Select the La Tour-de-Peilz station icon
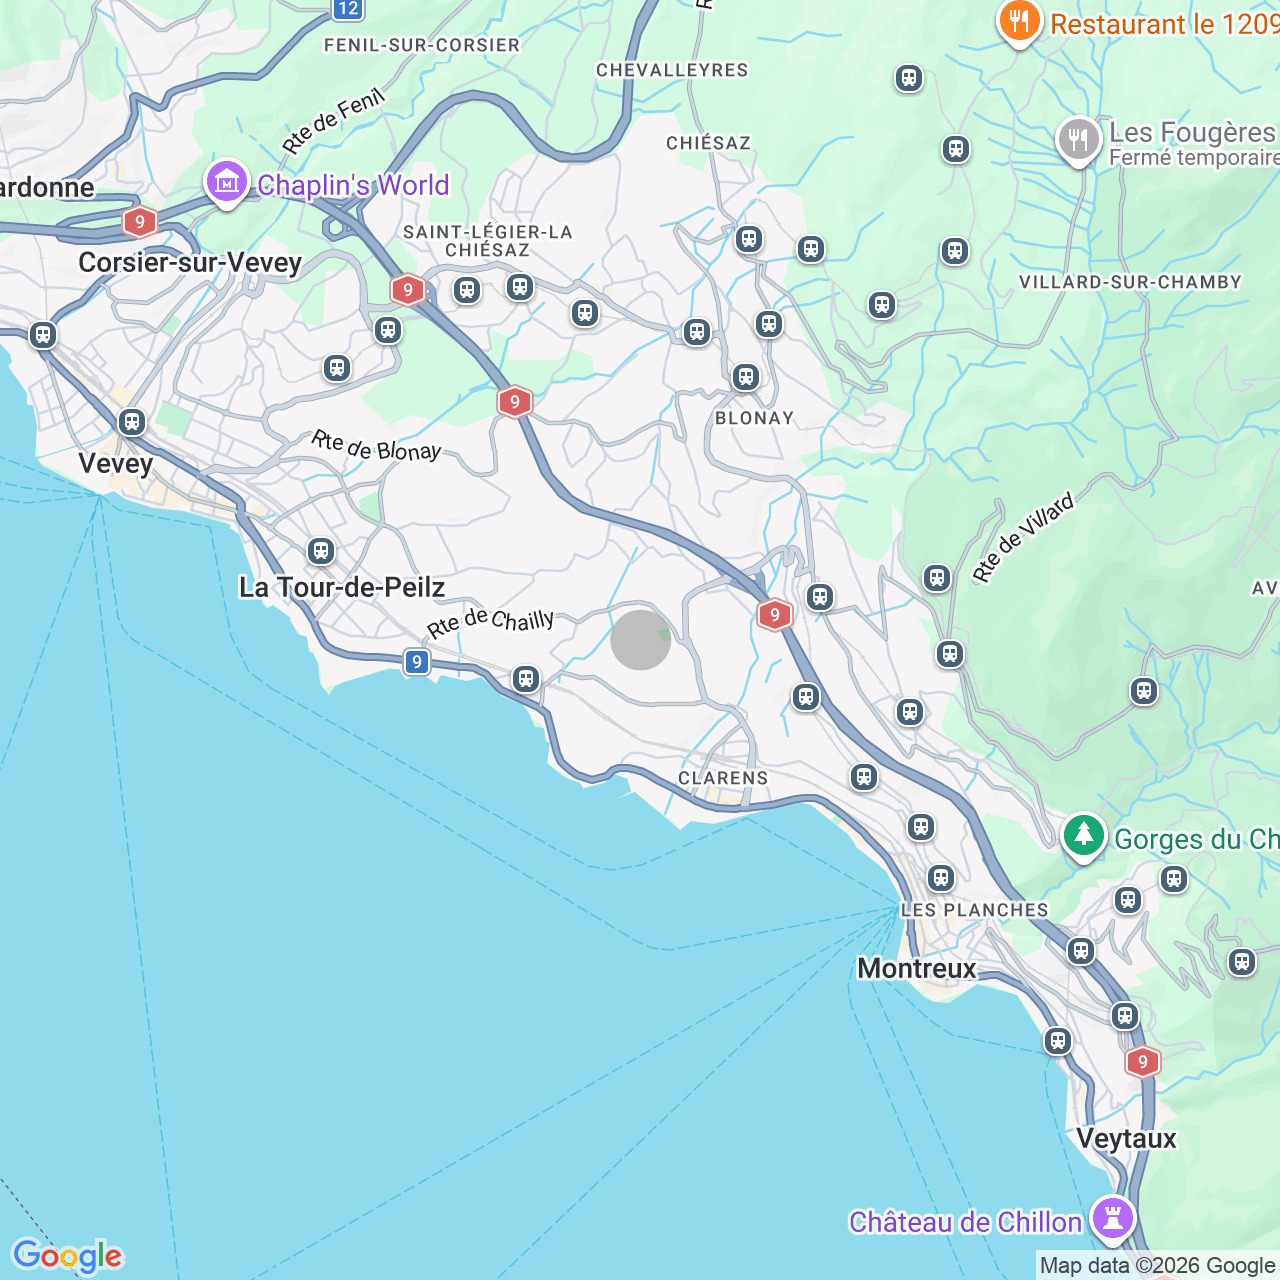The height and width of the screenshot is (1280, 1280). 321,551
